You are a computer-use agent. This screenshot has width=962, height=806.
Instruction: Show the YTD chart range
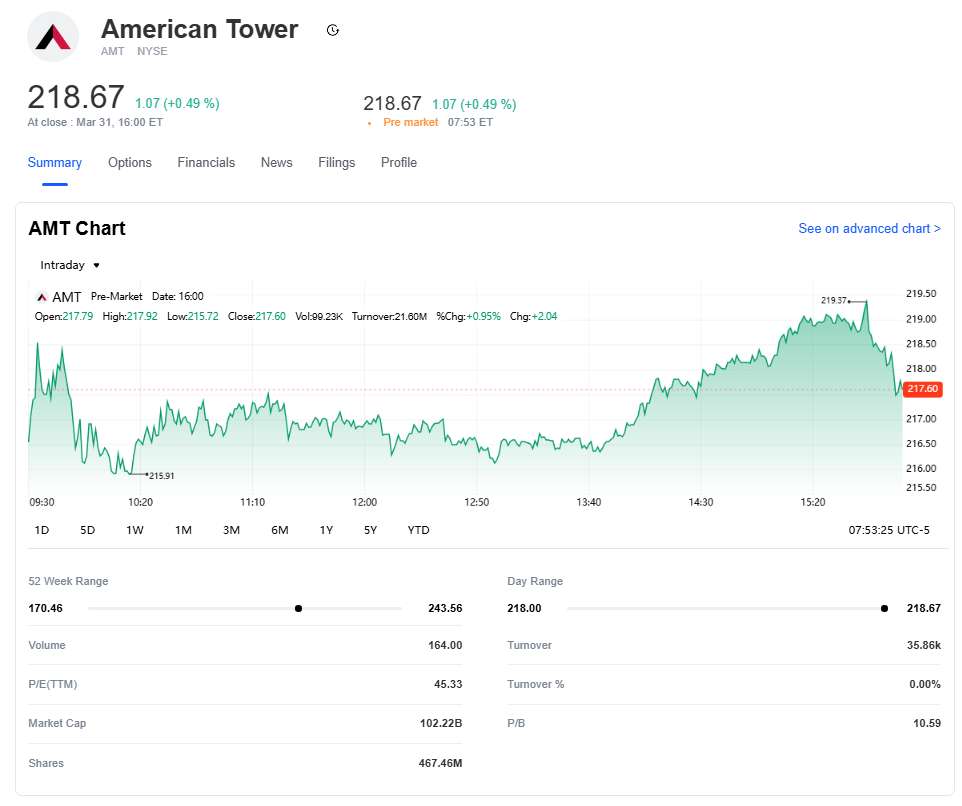point(418,530)
